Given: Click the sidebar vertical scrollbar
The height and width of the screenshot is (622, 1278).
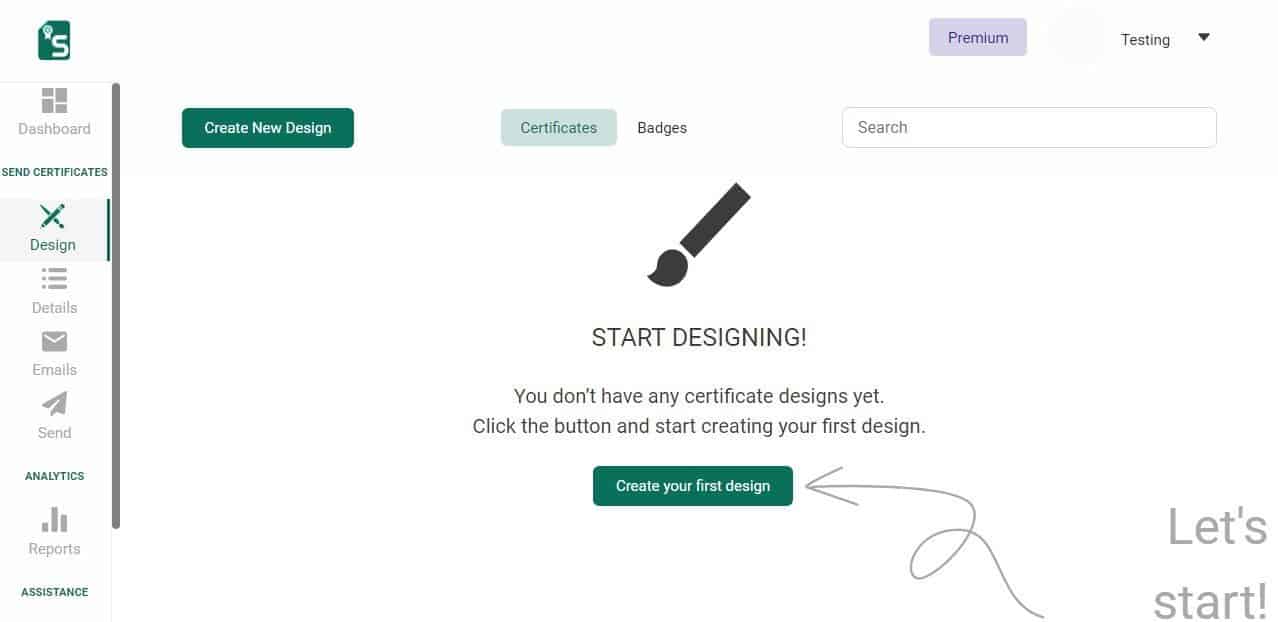Looking at the screenshot, I should [x=116, y=305].
